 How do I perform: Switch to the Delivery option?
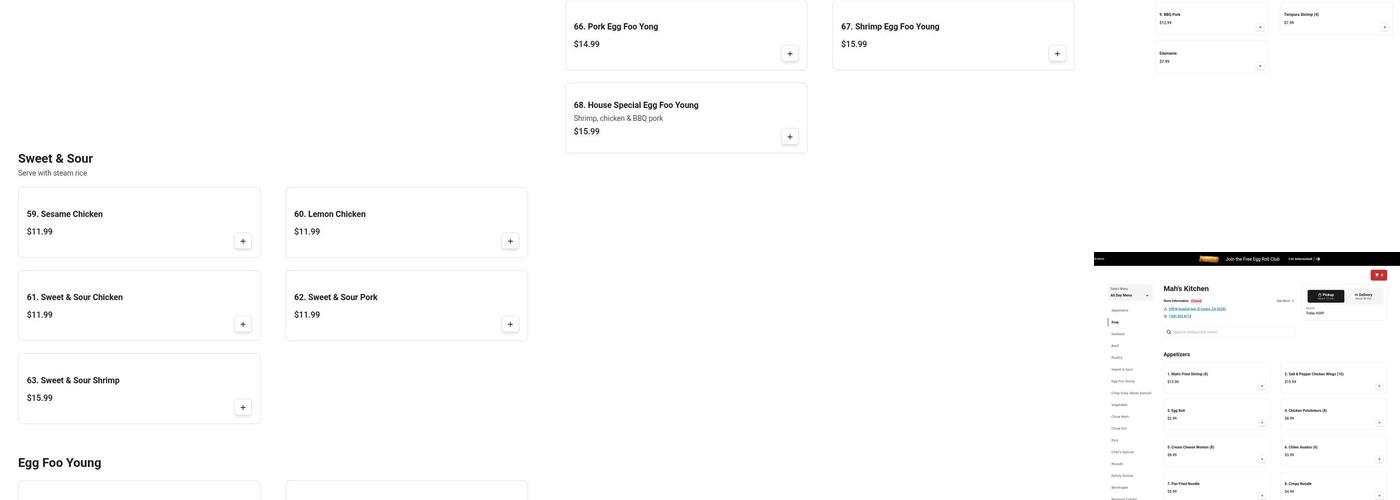pos(1363,296)
